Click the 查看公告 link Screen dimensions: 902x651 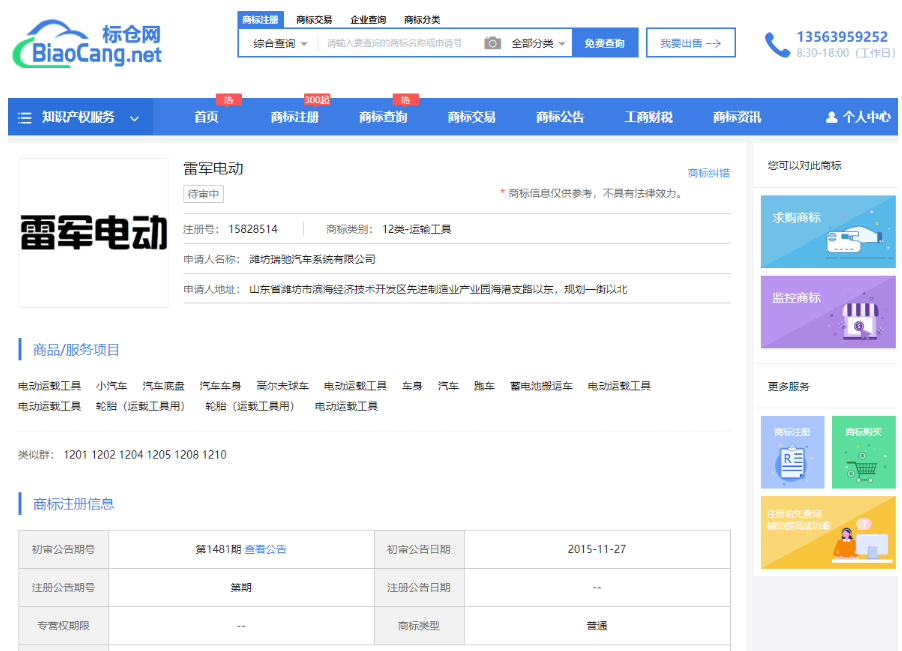[266, 549]
